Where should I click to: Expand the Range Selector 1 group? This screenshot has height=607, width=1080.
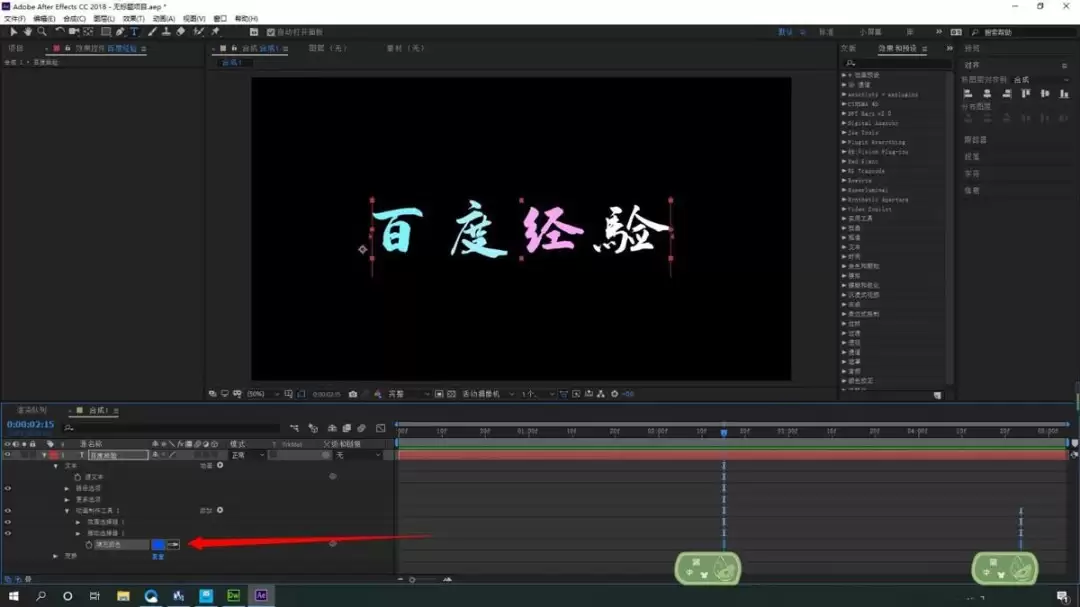[78, 522]
